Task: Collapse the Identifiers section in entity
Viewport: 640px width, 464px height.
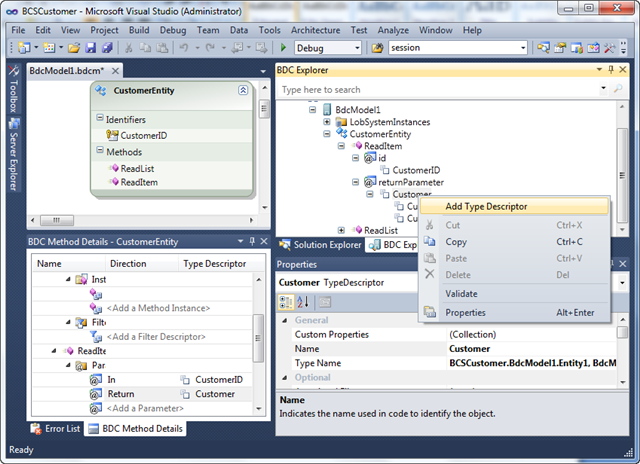Action: click(100, 118)
